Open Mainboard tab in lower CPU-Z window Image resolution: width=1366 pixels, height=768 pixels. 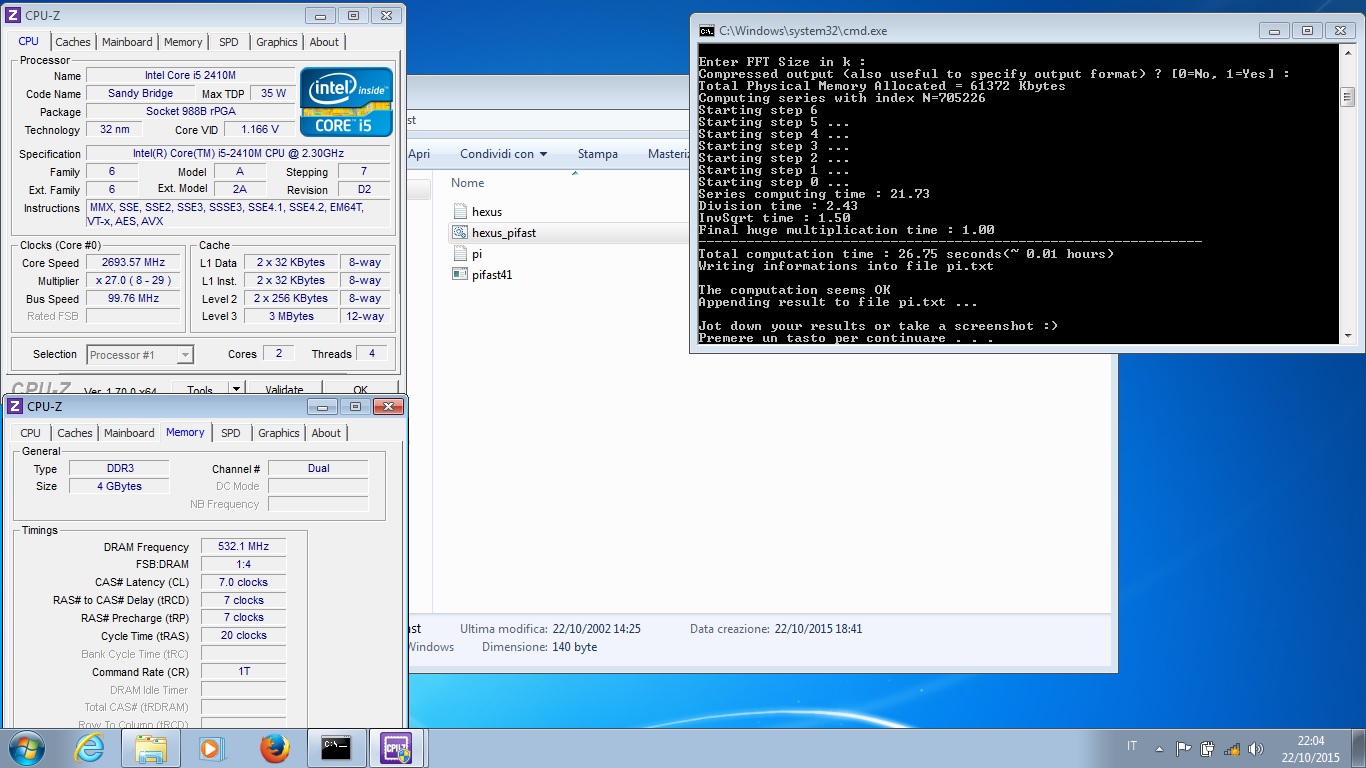129,433
